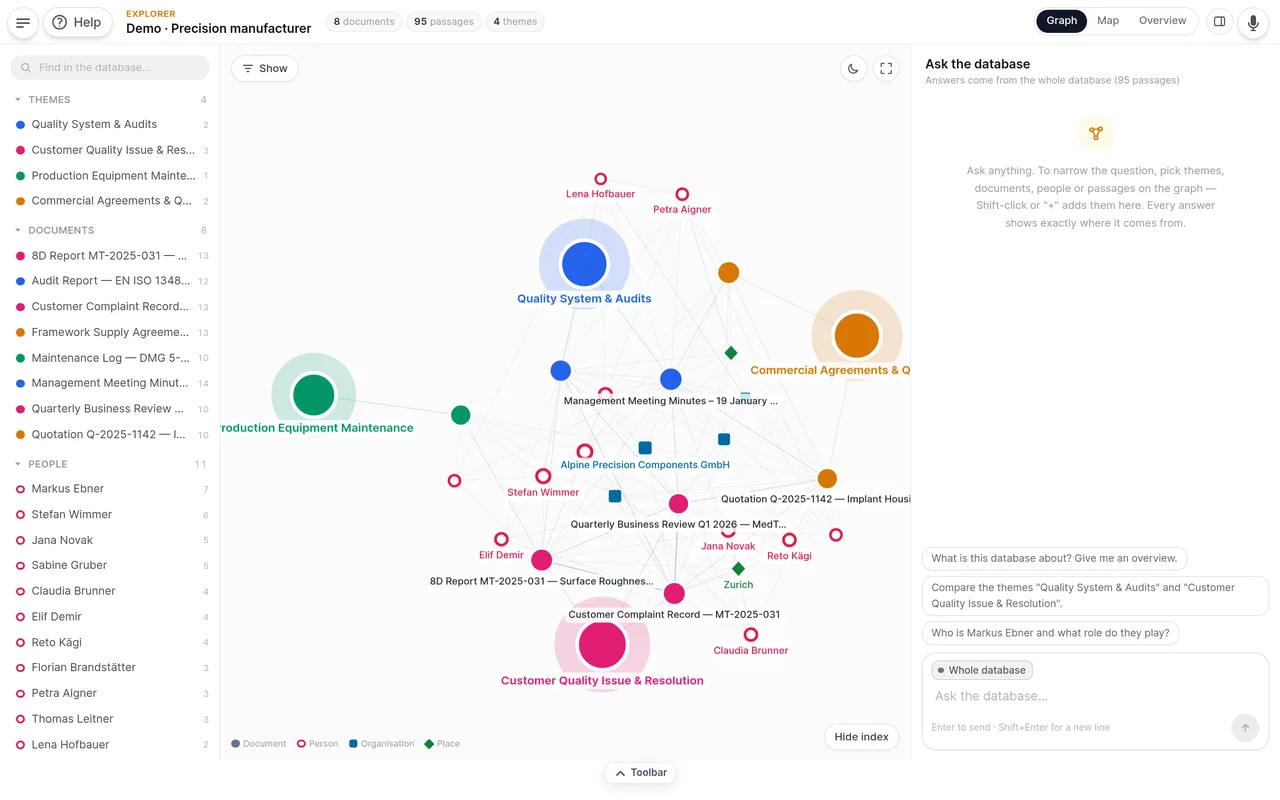Open Framework Supply Agreement document

[x=110, y=332]
